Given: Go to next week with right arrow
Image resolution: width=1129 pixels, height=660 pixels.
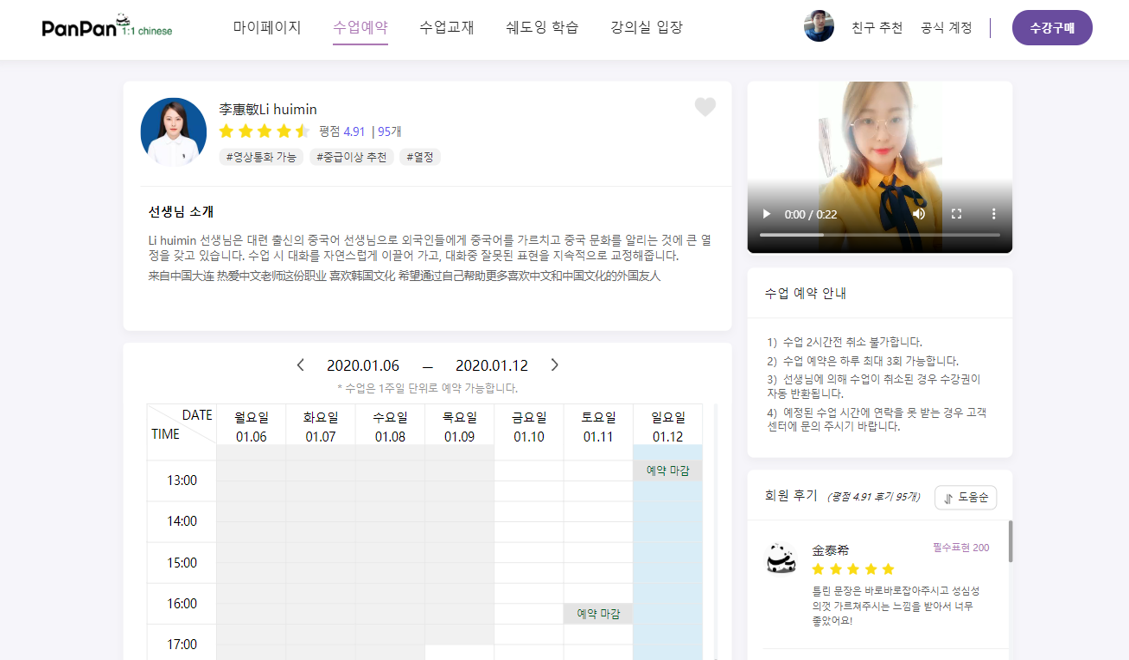Looking at the screenshot, I should tap(554, 365).
